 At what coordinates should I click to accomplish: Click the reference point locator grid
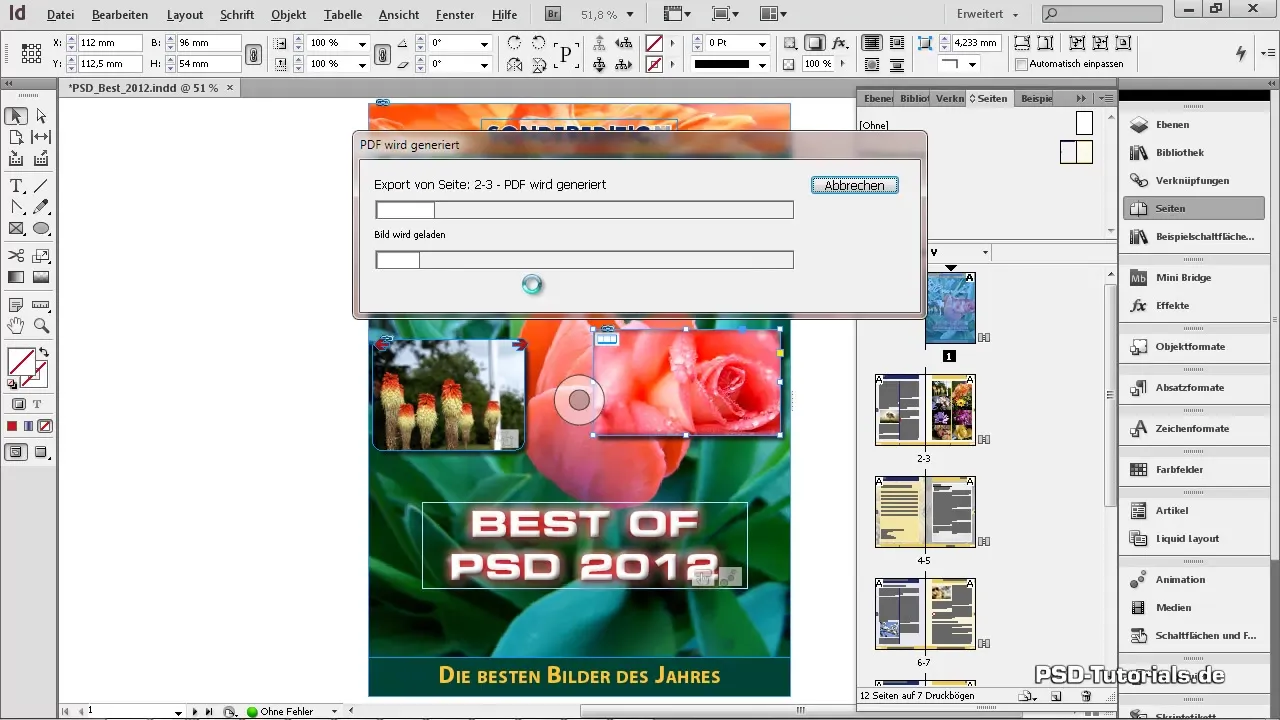tap(31, 53)
